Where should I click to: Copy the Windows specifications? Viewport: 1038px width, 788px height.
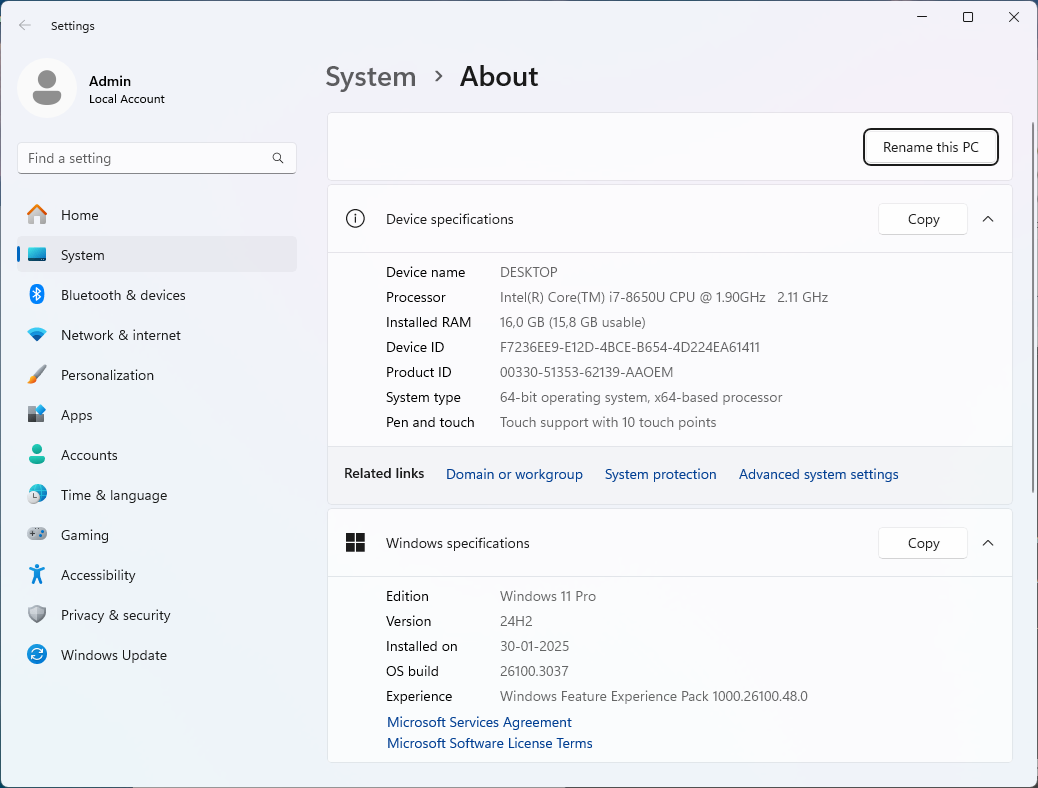click(x=923, y=543)
